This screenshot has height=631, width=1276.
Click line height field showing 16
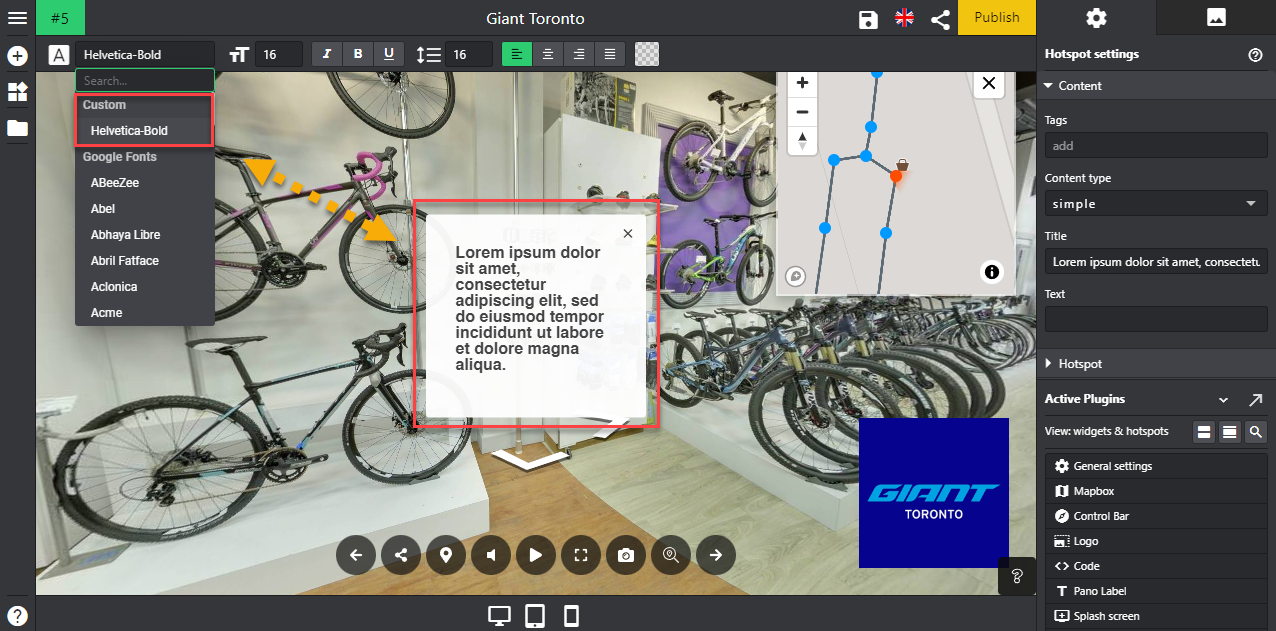(468, 55)
